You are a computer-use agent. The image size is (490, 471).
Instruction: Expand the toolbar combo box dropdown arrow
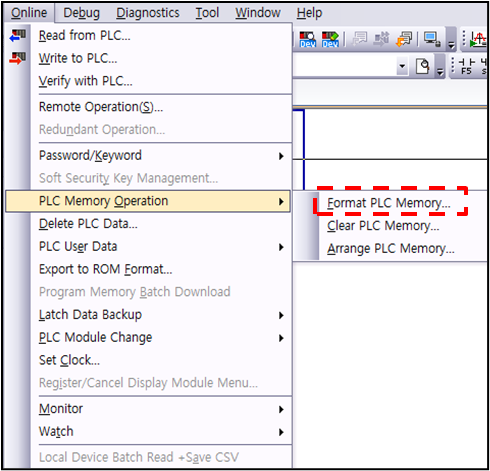click(x=402, y=66)
